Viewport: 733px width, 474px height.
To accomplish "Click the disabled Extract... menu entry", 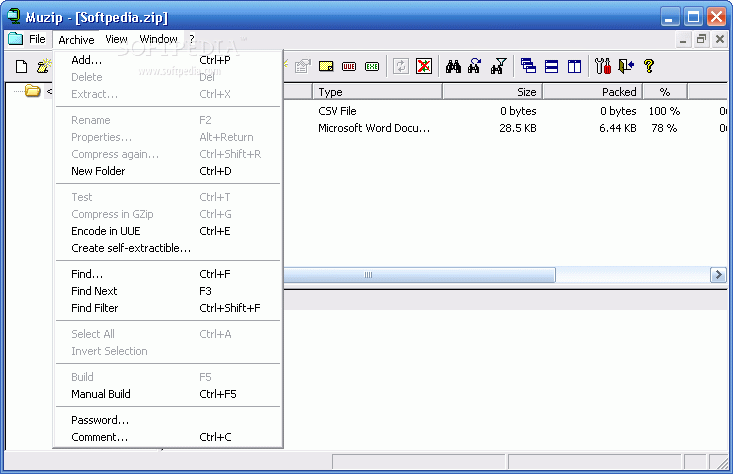I will (x=168, y=94).
